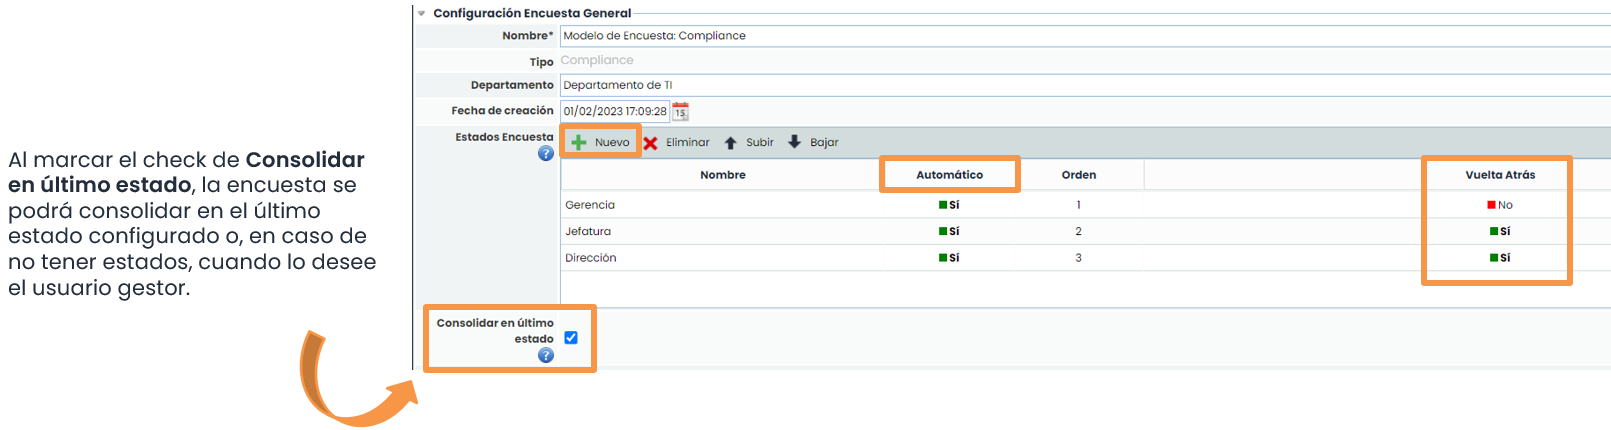The height and width of the screenshot is (430, 1611).
Task: Collapse Configuración Encuesta General section
Action: pyautogui.click(x=422, y=13)
